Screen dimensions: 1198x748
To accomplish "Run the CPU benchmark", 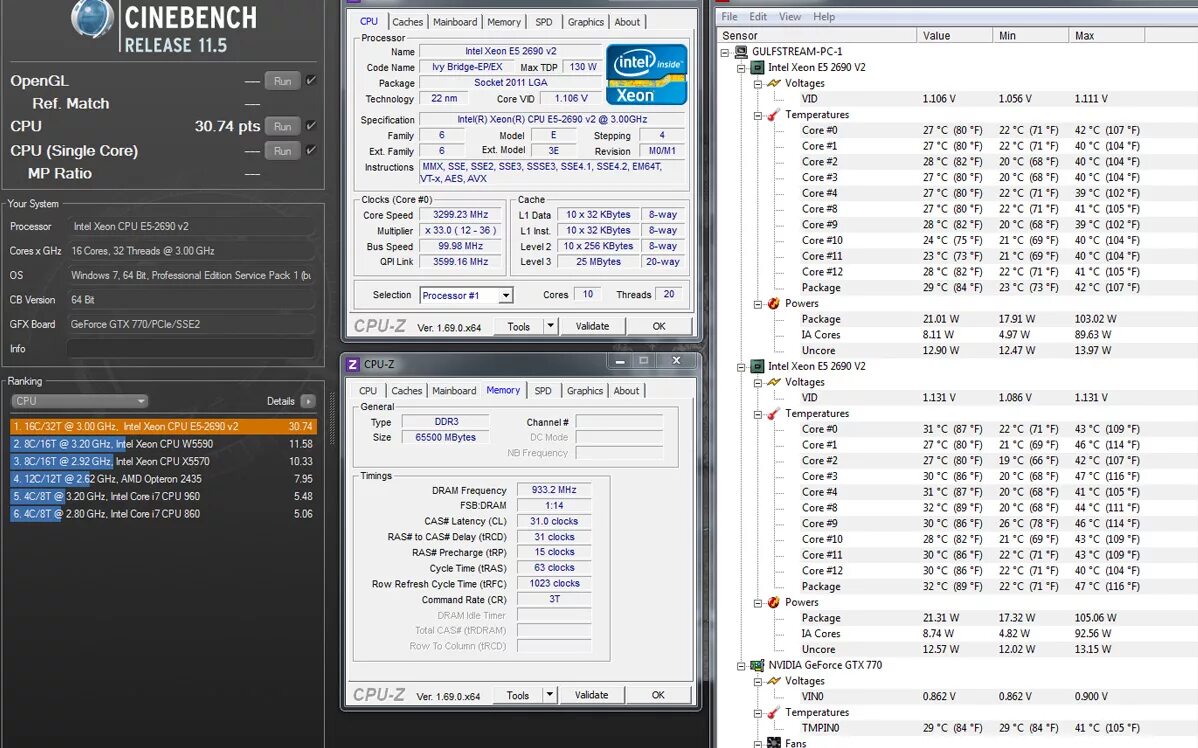I will tap(282, 127).
